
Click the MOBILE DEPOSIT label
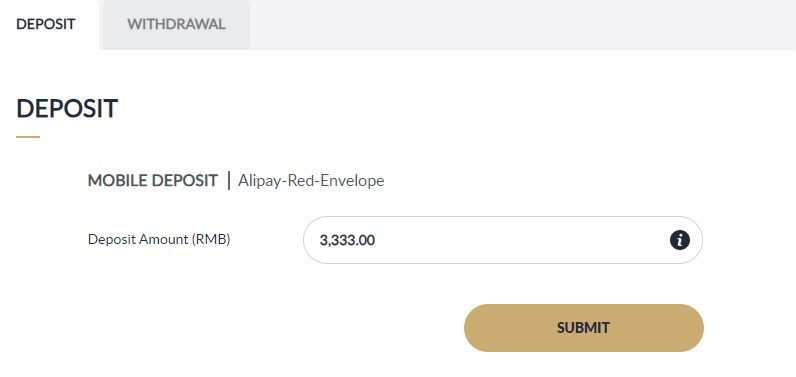click(153, 181)
